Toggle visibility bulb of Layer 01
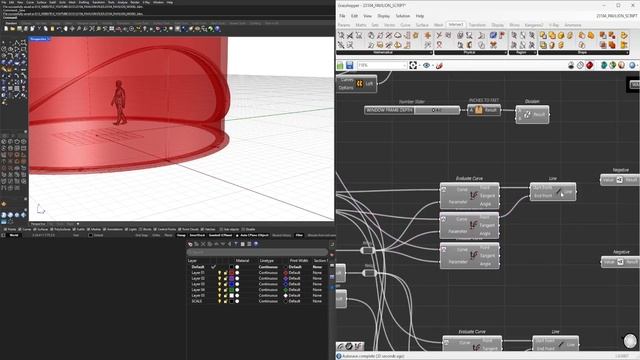This screenshot has width=640, height=360. click(x=219, y=273)
